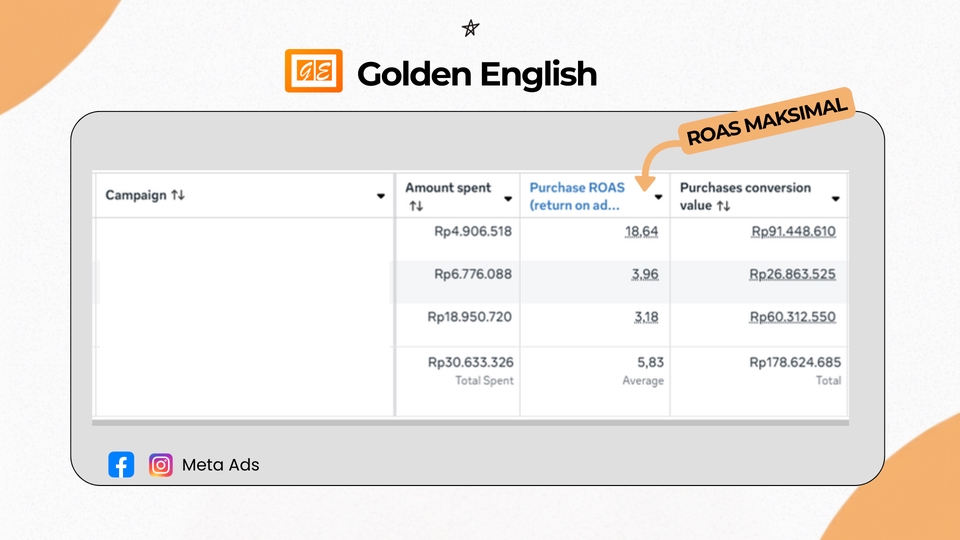The width and height of the screenshot is (960, 540).
Task: Open Amount spent column dropdown arrow
Action: coord(508,198)
